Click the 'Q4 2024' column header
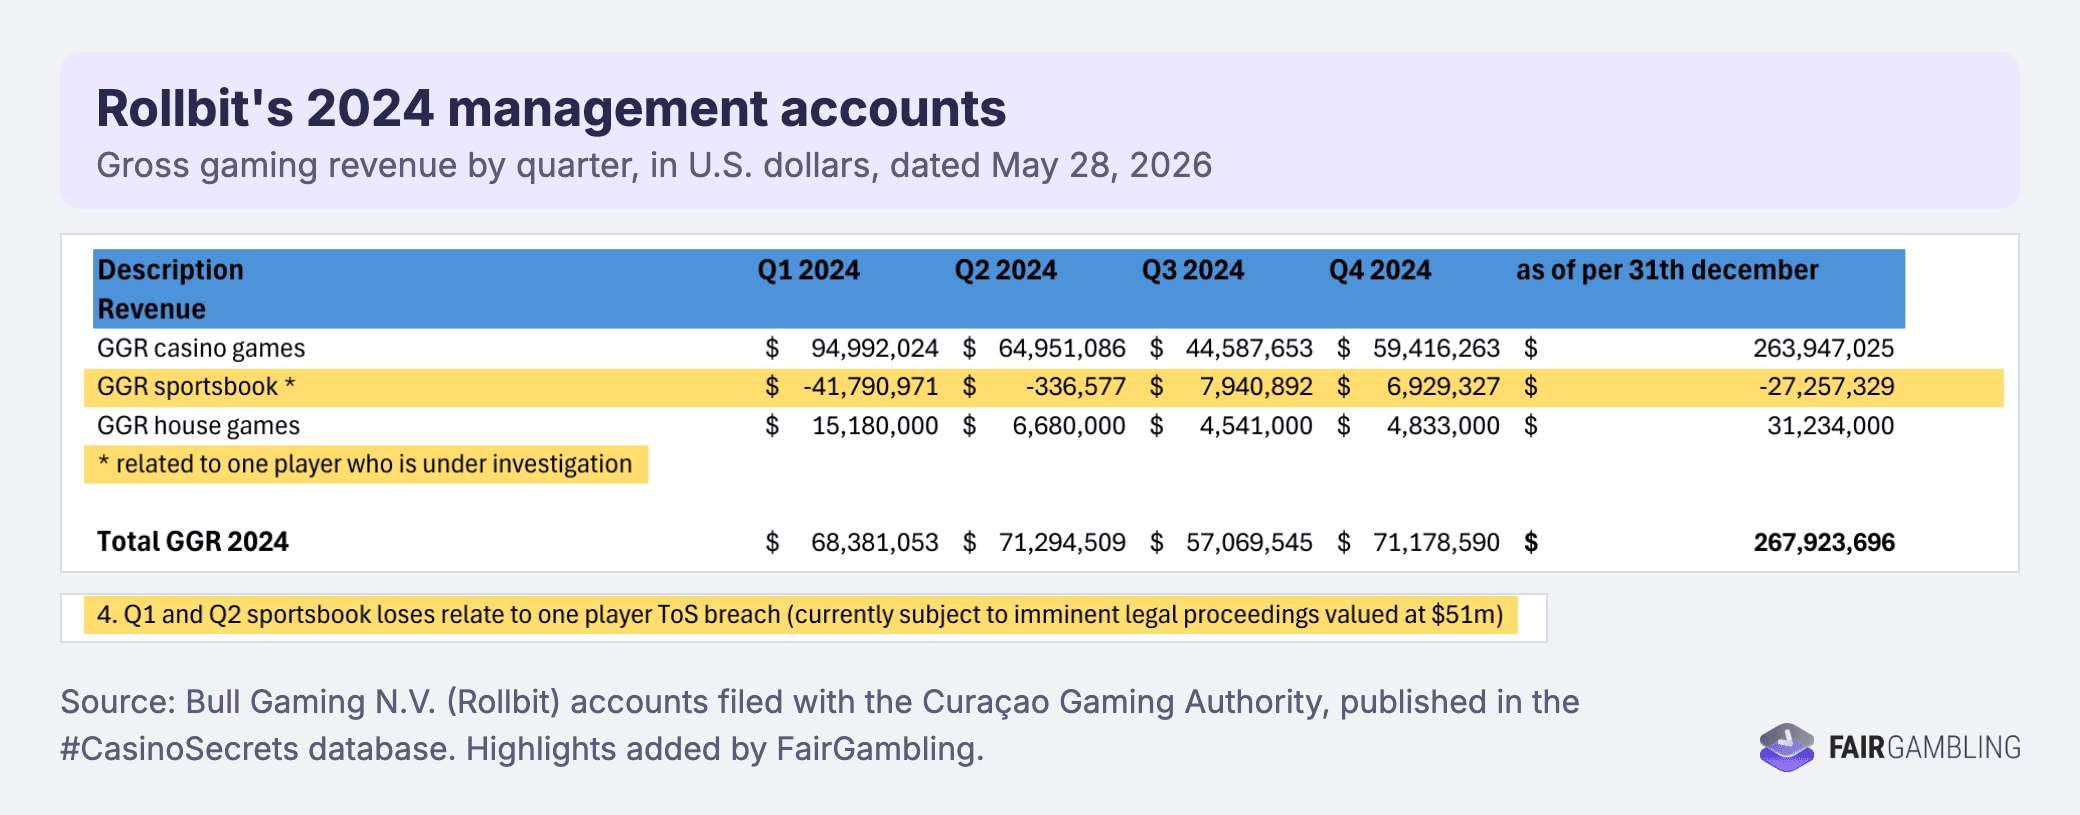 tap(1379, 270)
